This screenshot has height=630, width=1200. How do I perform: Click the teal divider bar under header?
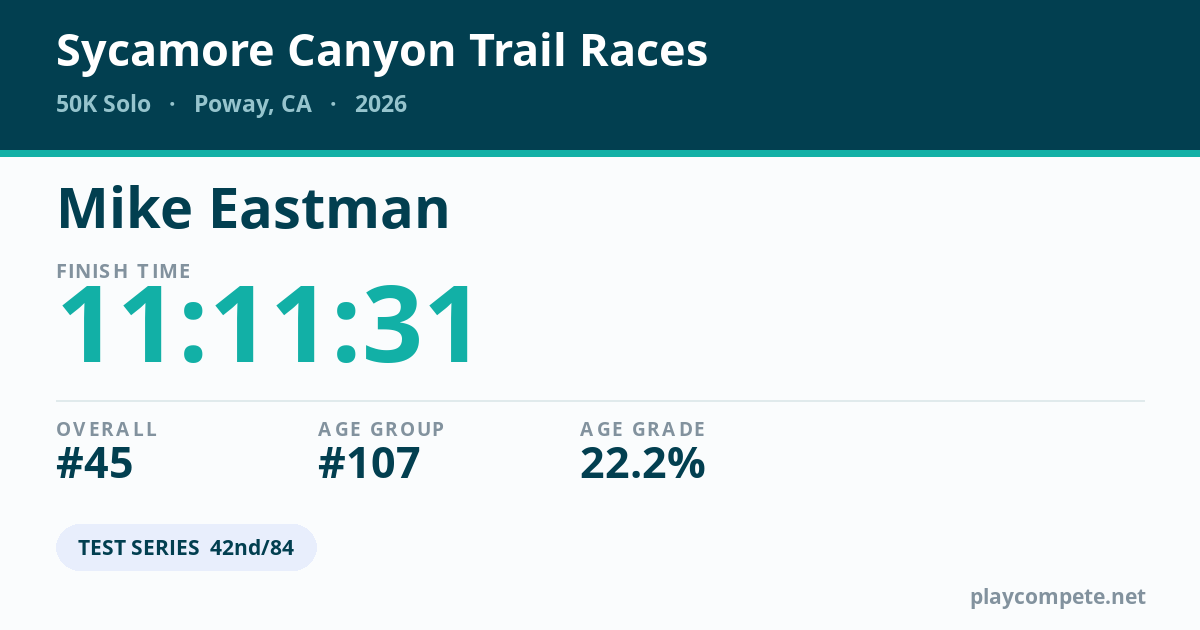click(600, 154)
